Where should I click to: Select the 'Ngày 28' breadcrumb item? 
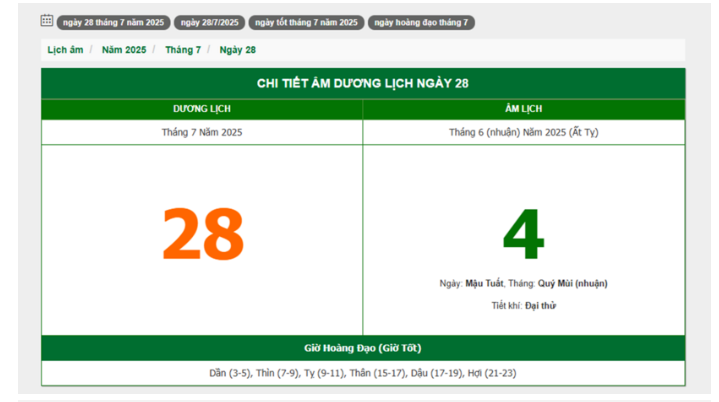(237, 50)
